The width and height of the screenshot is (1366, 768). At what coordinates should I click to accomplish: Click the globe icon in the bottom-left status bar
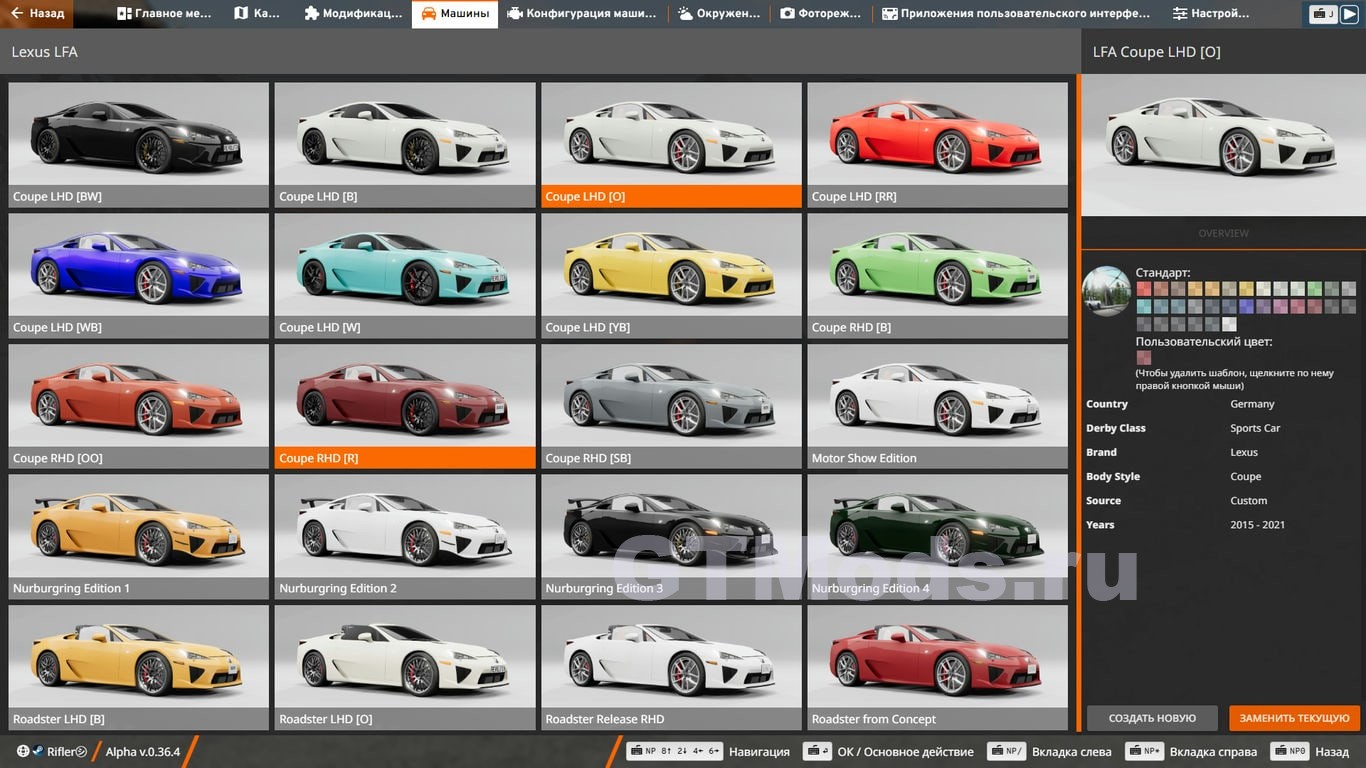pos(23,751)
